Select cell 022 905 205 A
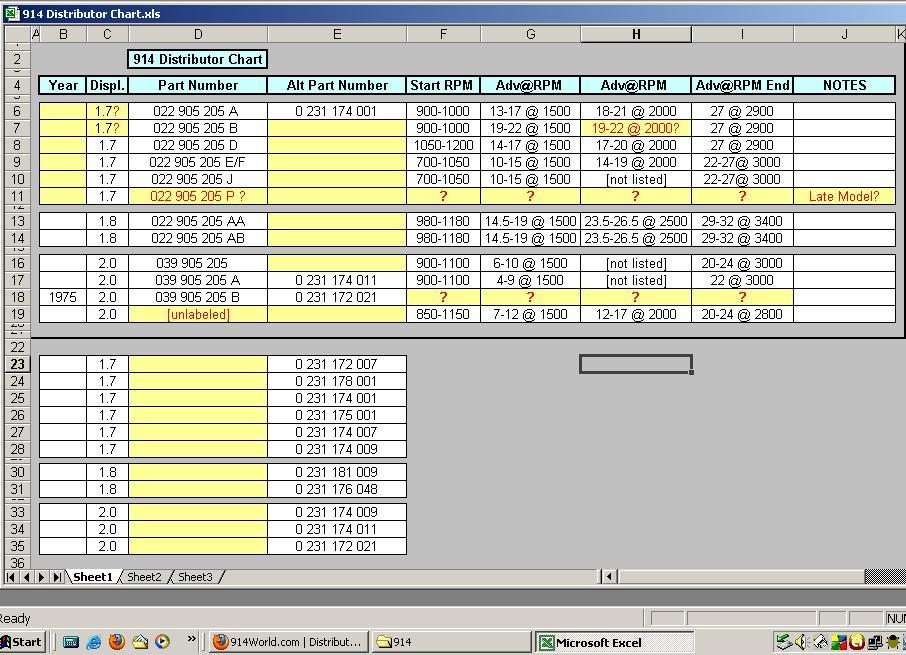Screen dimensions: 906x655 [x=198, y=111]
